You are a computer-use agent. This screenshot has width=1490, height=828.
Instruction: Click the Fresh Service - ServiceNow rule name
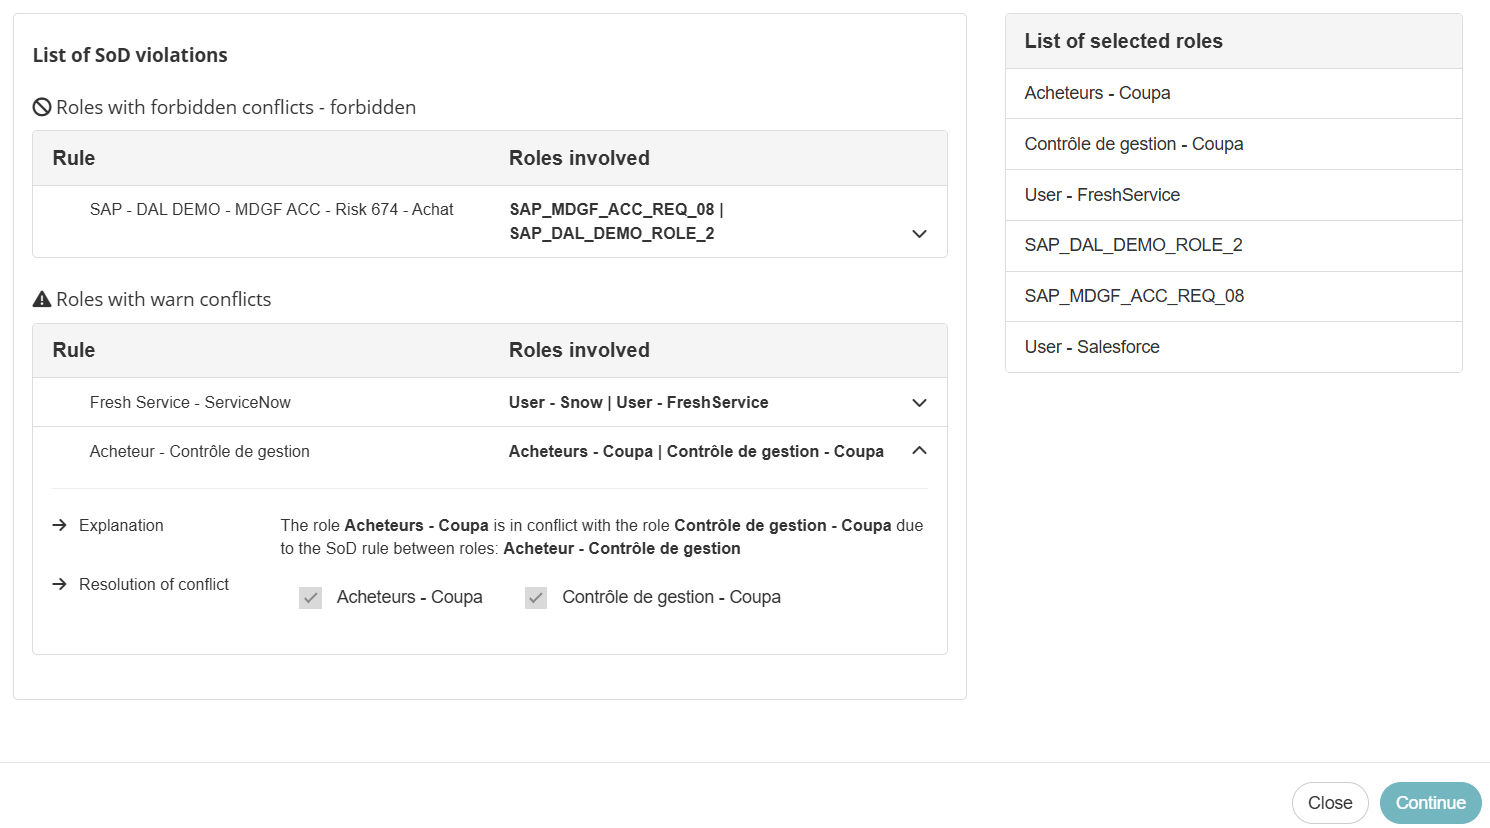coord(190,403)
